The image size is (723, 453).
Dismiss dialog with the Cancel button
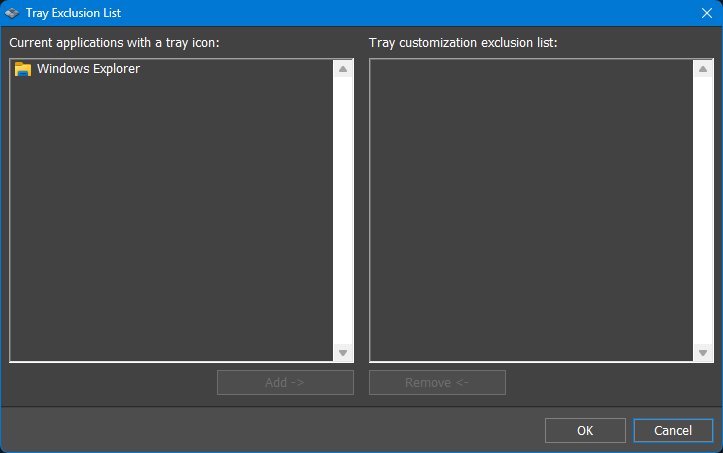point(673,430)
